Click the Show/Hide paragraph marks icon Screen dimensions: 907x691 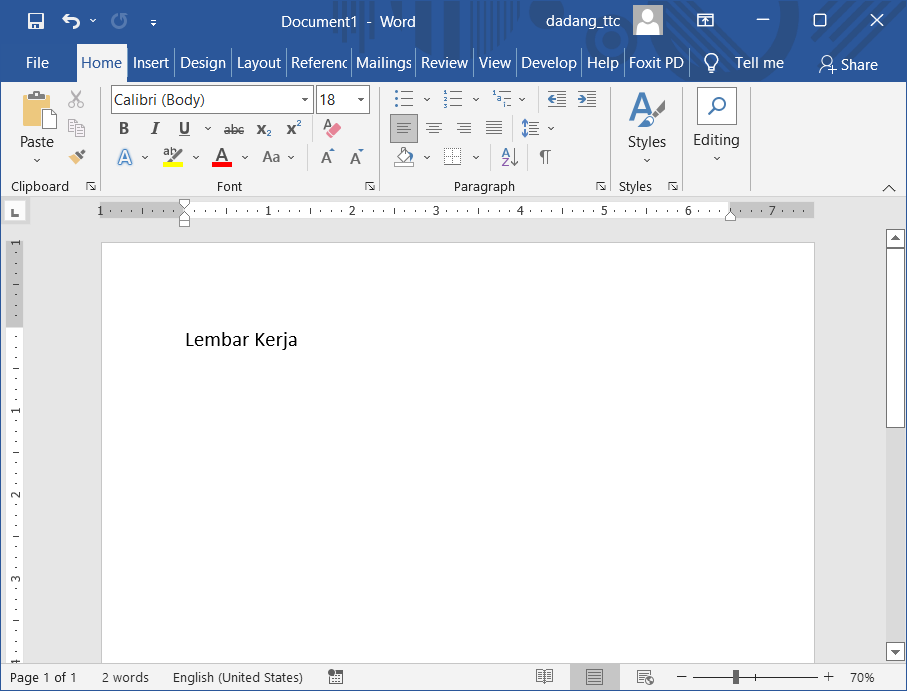pos(545,157)
